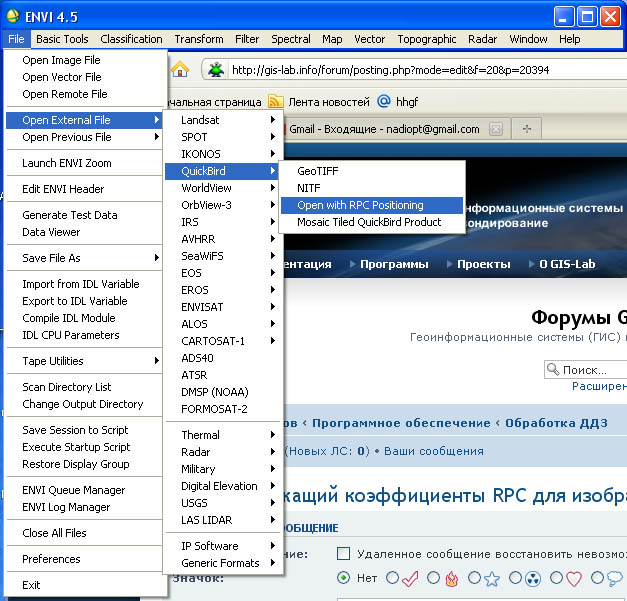Expand the WorldView submenu
Image resolution: width=627 pixels, height=601 pixels.
(x=224, y=188)
